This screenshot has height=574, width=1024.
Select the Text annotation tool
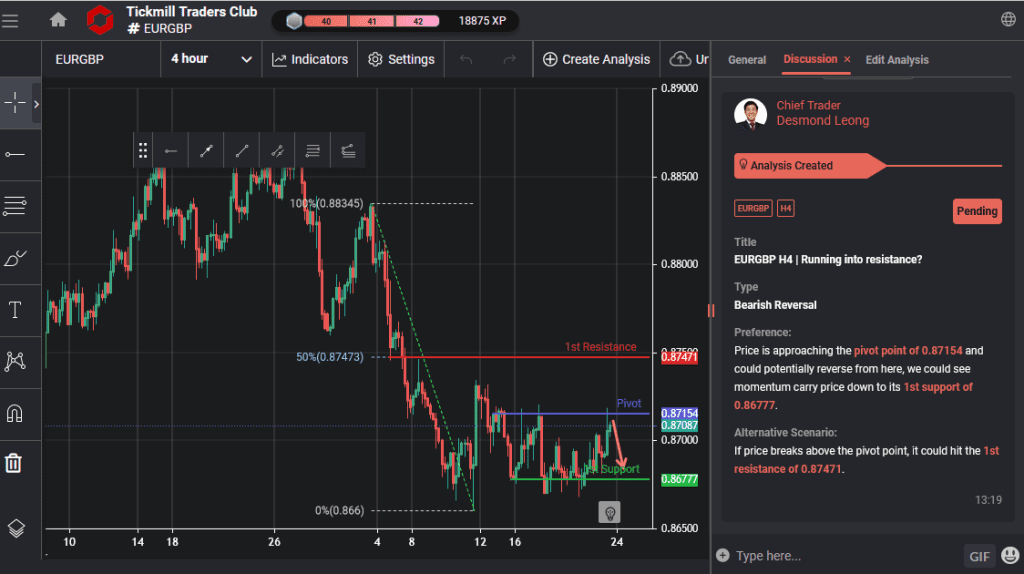pyautogui.click(x=15, y=310)
